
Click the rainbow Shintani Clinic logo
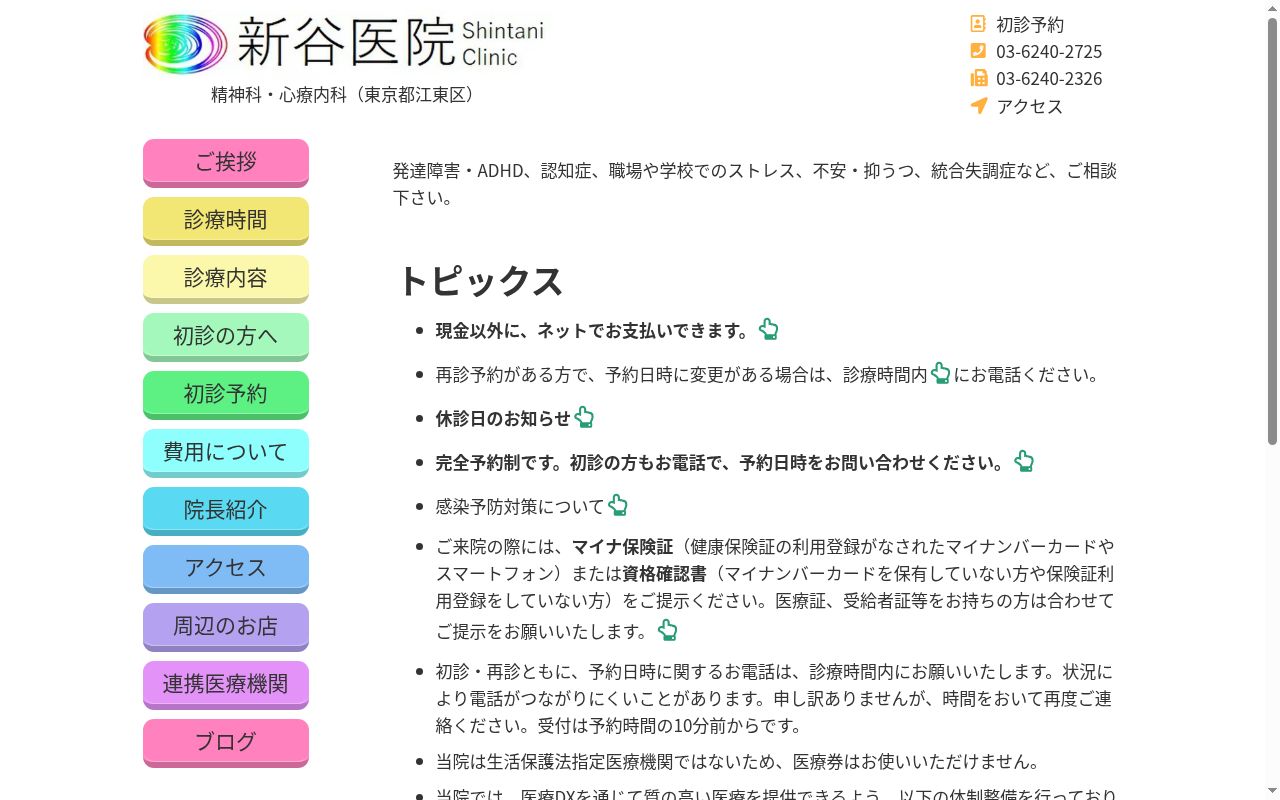click(186, 44)
